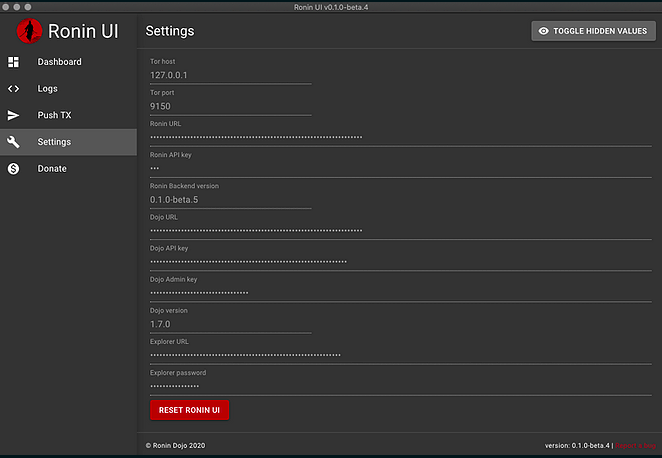
Task: Open the Donate page
Action: point(68,169)
